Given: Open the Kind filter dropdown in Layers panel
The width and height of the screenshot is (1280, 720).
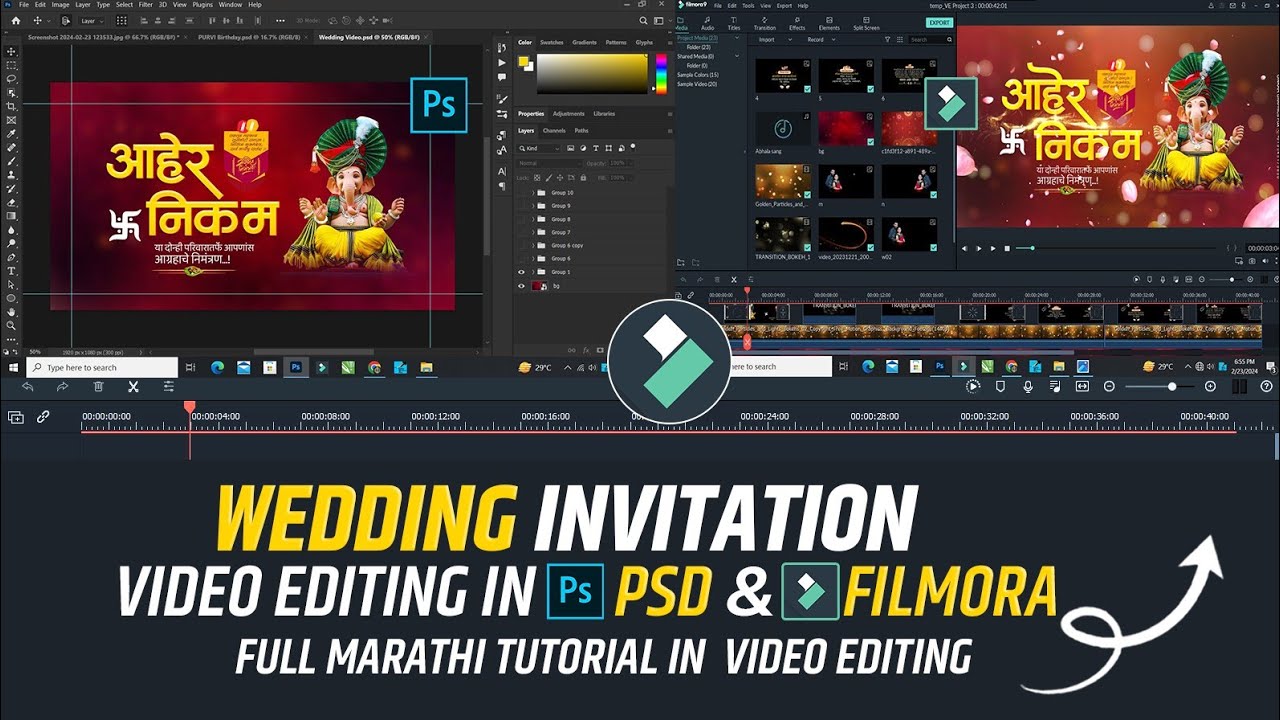Looking at the screenshot, I should 539,148.
